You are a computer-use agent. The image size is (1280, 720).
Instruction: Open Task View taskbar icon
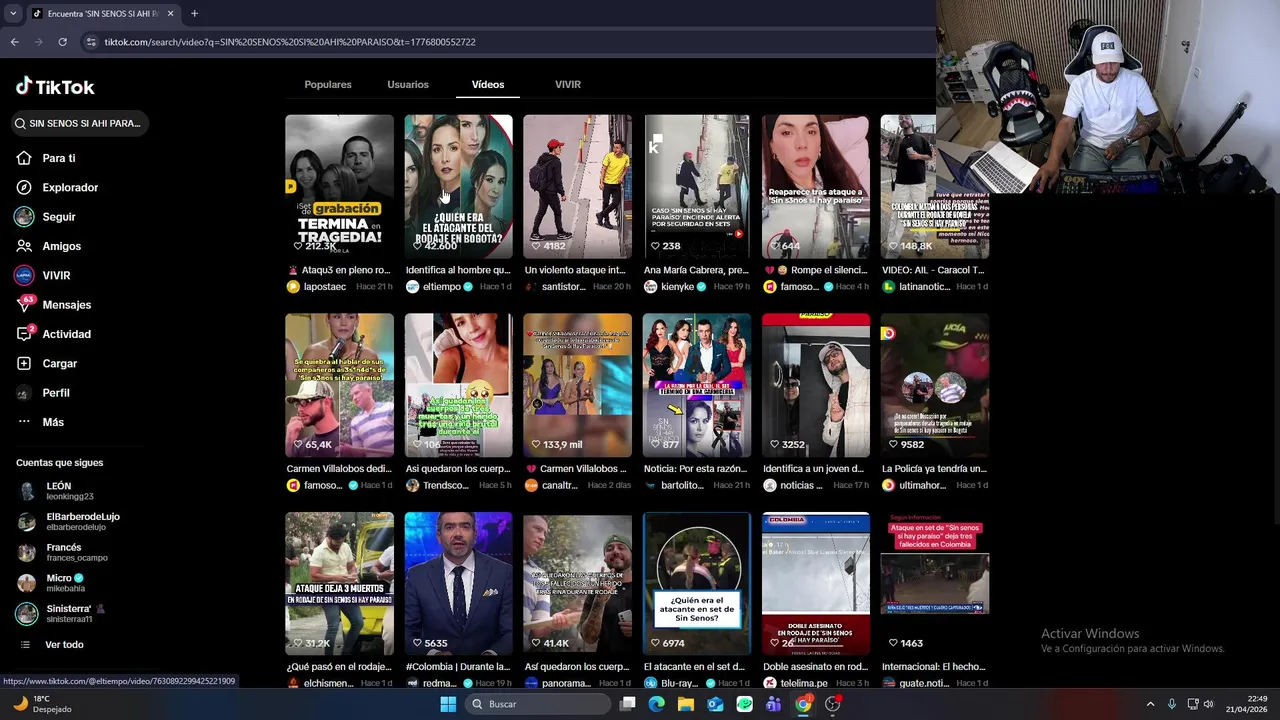click(x=627, y=704)
